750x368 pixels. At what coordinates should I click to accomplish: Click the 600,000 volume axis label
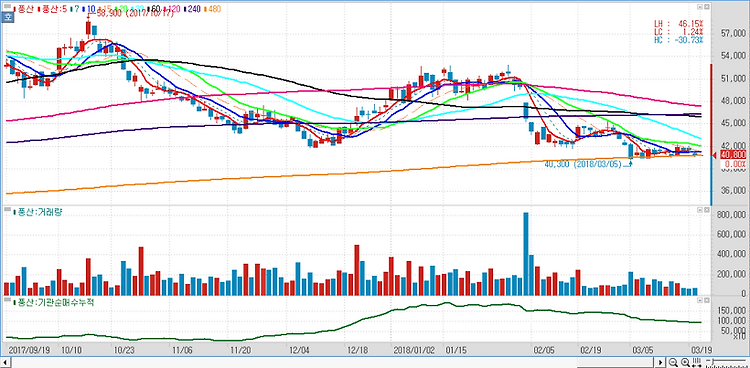(x=730, y=234)
